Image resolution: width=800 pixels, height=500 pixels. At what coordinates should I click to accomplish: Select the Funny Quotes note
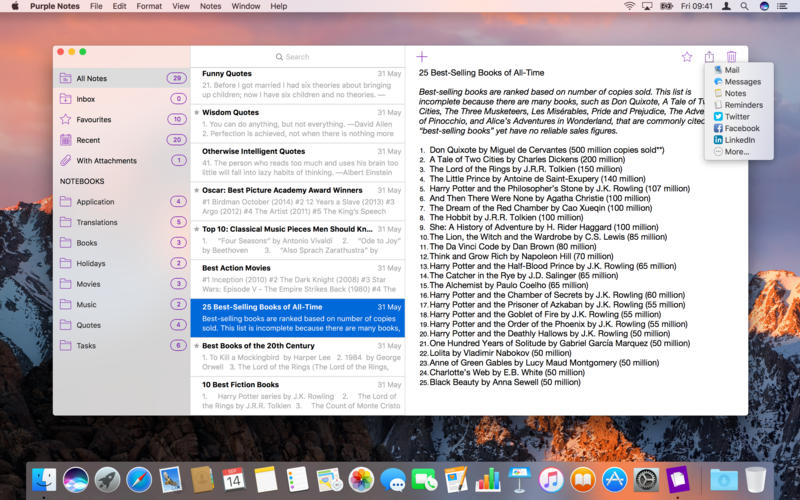point(298,84)
